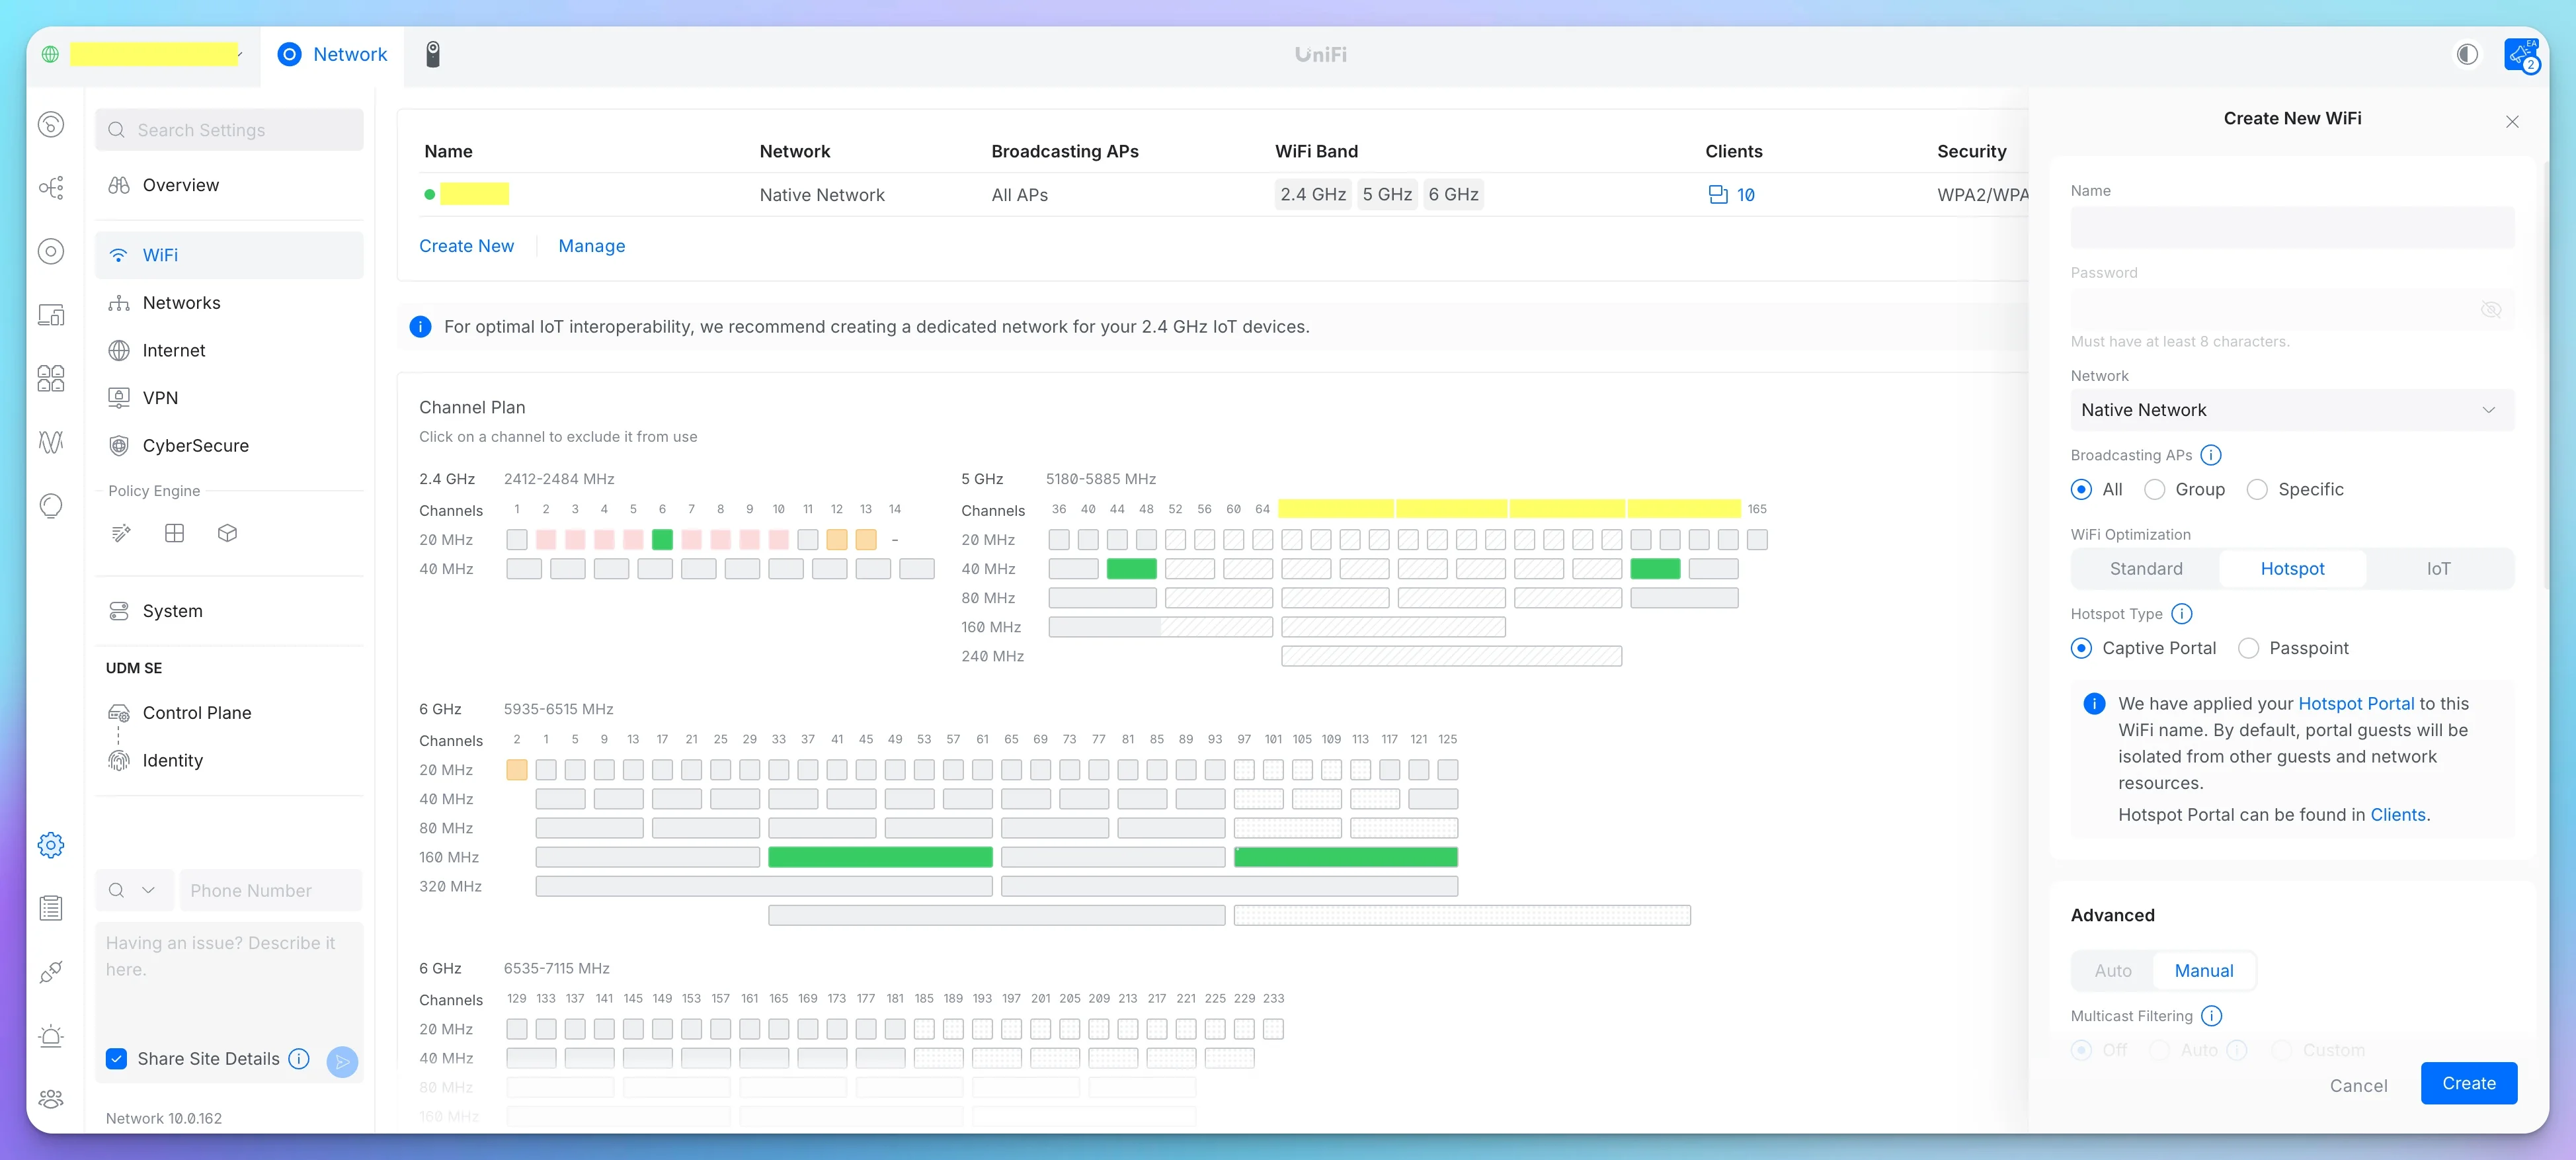This screenshot has width=2576, height=1160.
Task: Click the green channel 6 swatch in 2.4 GHz
Action: (661, 540)
